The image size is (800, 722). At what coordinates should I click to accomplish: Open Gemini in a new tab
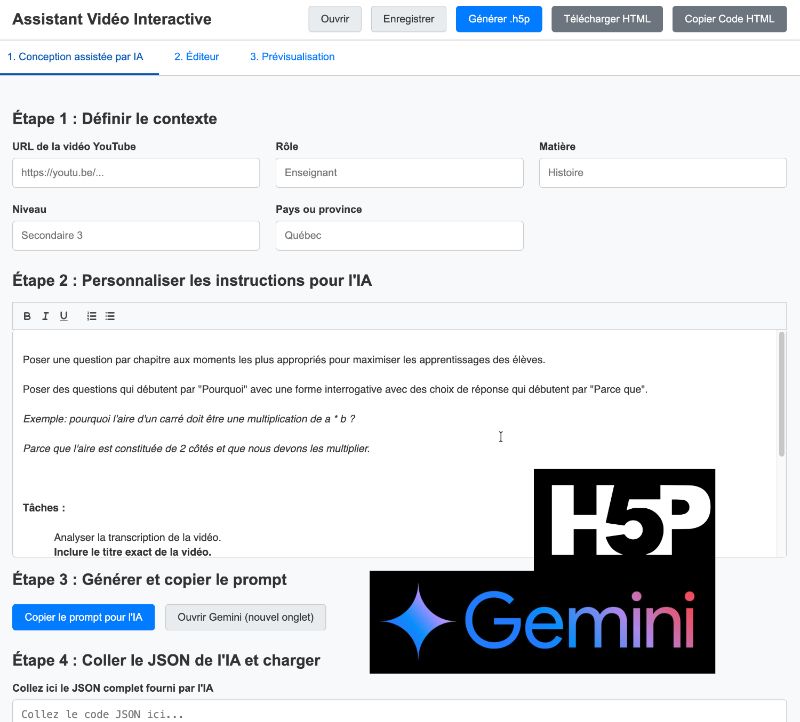pyautogui.click(x=245, y=617)
